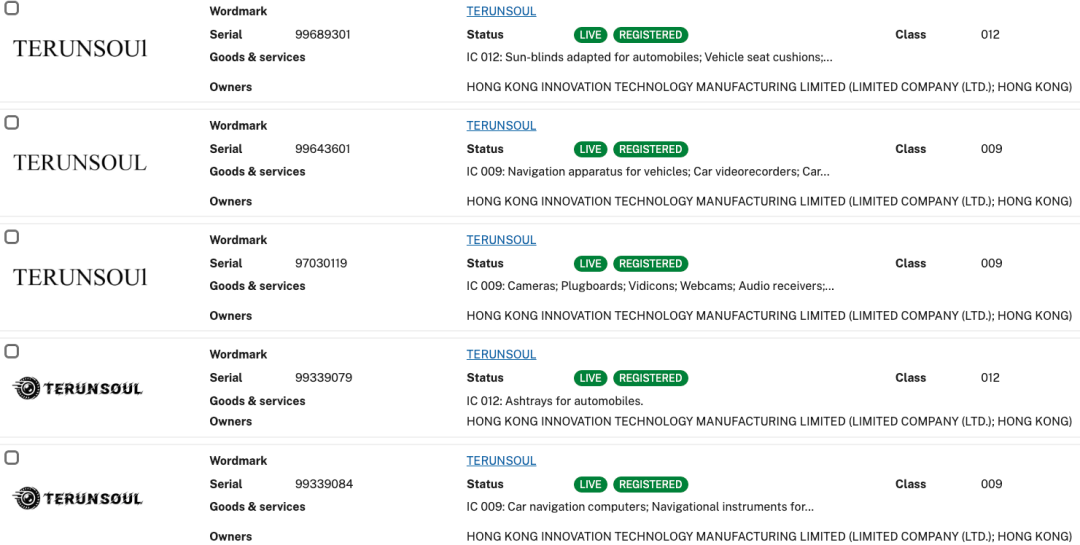The image size is (1080, 545).
Task: Open TERUNSOUL link for serial 99689301
Action: point(501,11)
